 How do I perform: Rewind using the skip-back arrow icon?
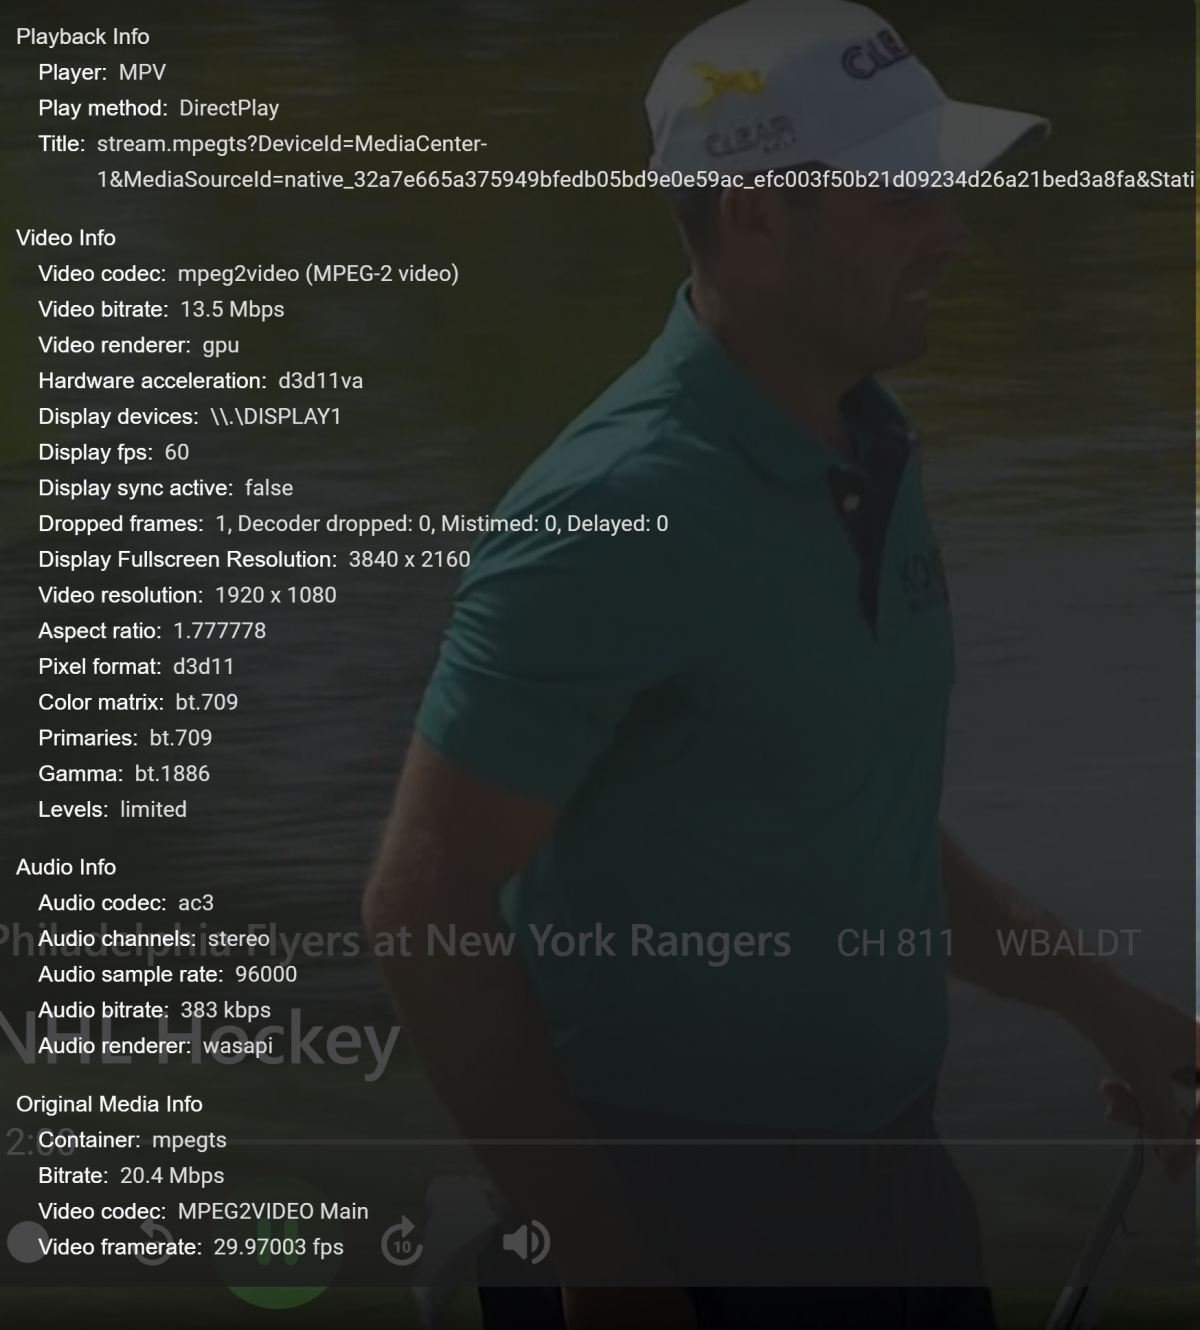point(154,1241)
